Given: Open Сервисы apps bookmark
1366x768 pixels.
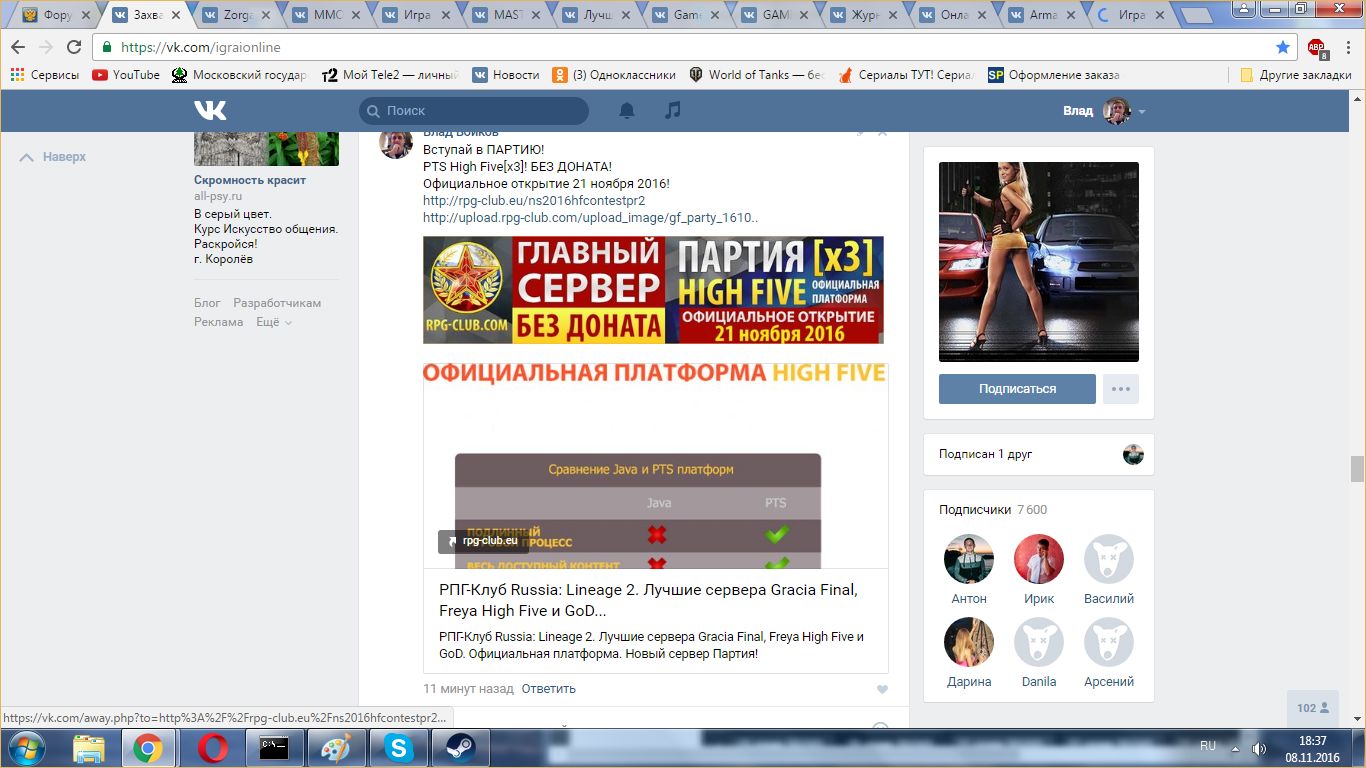Looking at the screenshot, I should point(44,75).
